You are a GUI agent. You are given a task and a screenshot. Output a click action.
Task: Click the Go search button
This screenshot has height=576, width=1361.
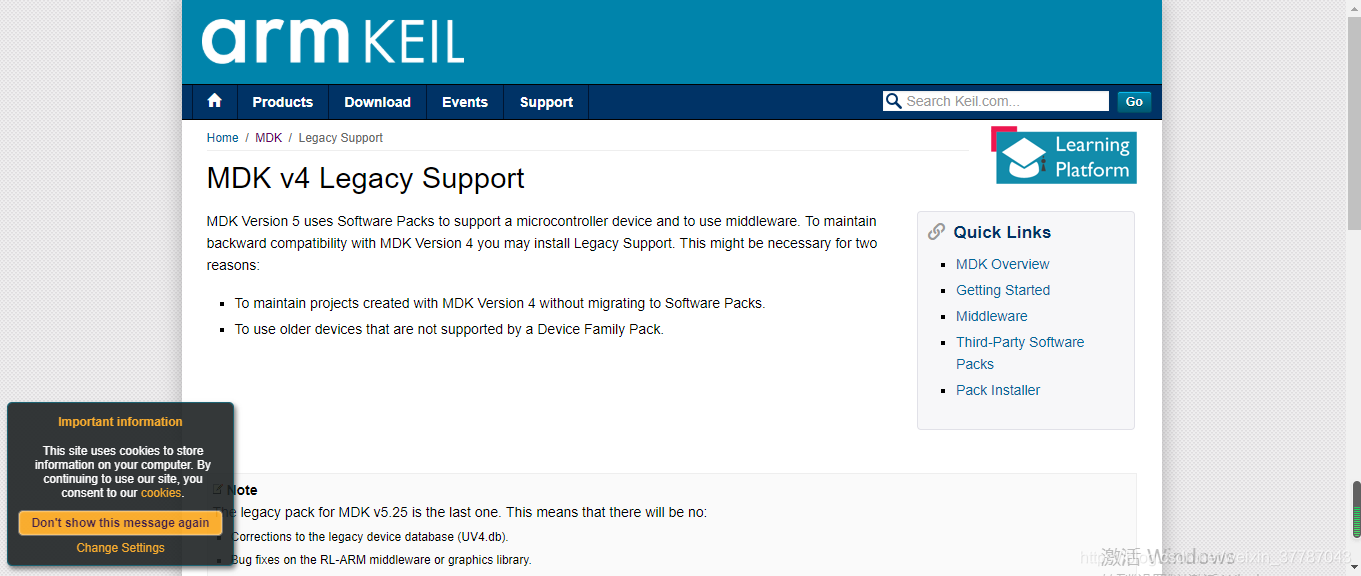pos(1134,101)
